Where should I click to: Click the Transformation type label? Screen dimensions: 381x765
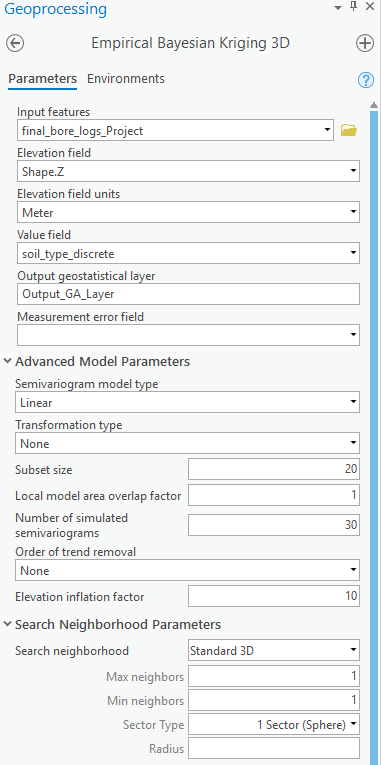[69, 425]
